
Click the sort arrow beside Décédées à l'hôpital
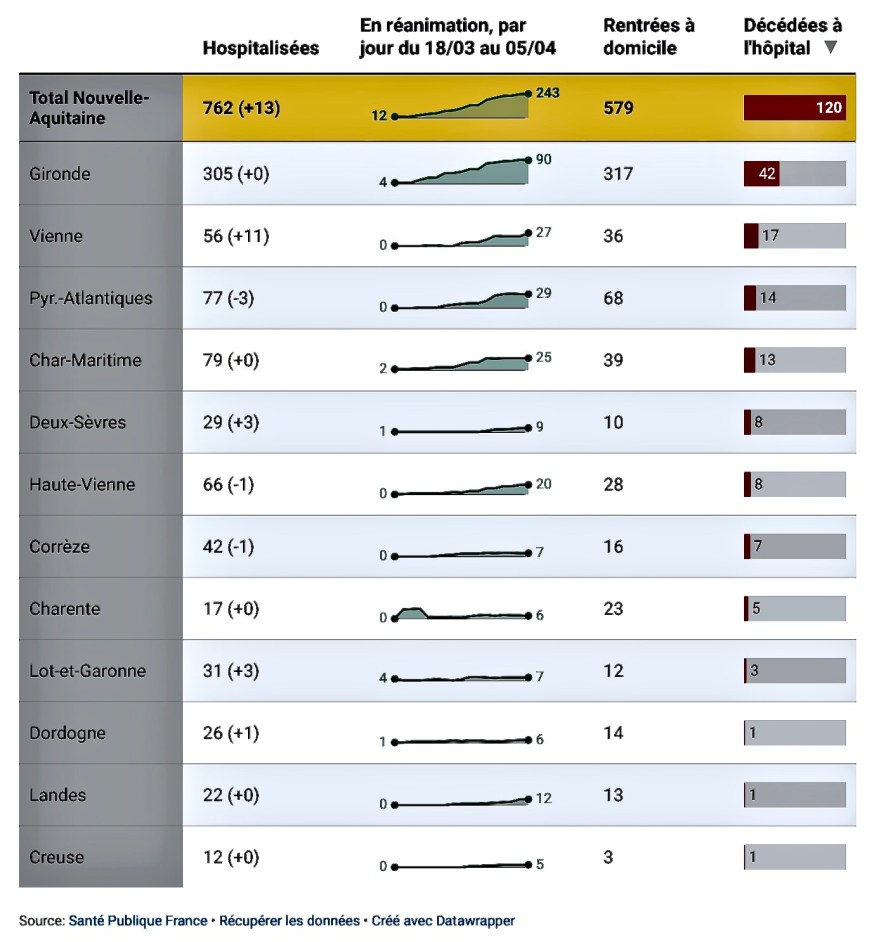click(830, 48)
